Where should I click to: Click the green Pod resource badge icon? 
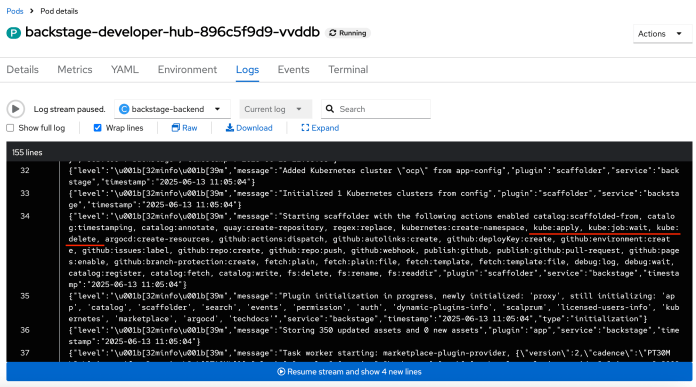click(13, 33)
